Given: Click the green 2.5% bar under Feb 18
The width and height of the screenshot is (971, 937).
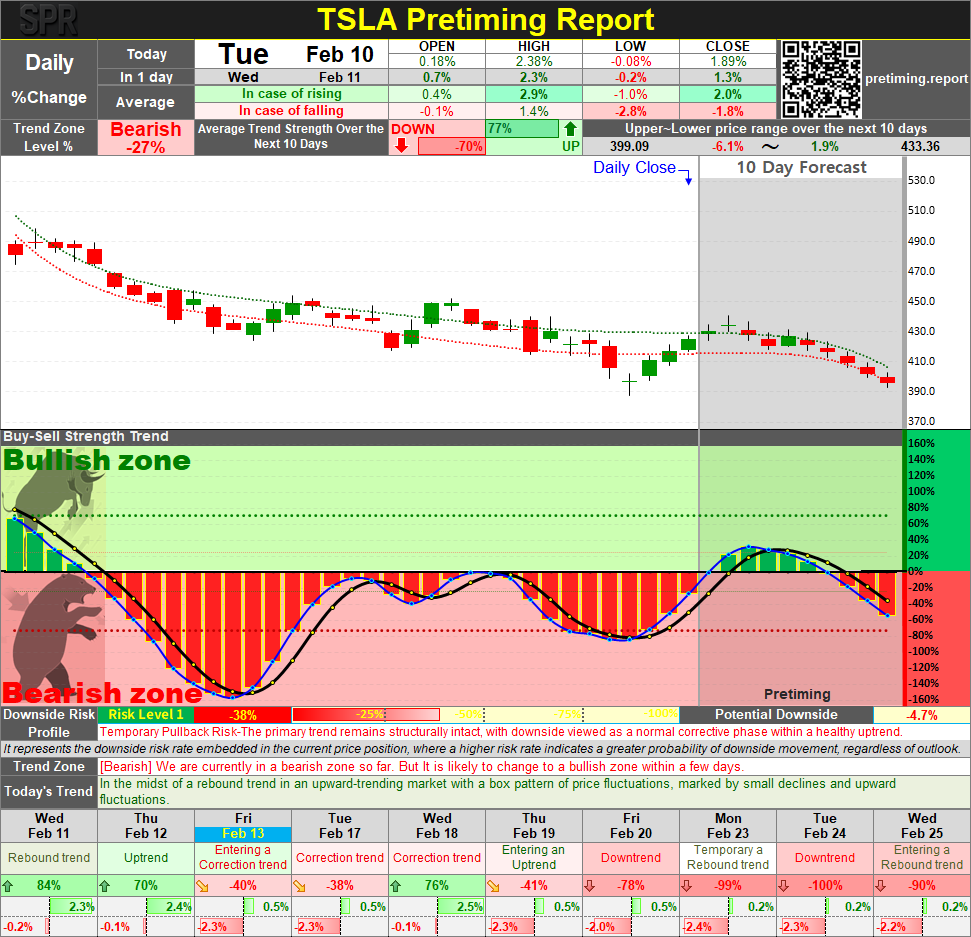Looking at the screenshot, I should [x=459, y=907].
